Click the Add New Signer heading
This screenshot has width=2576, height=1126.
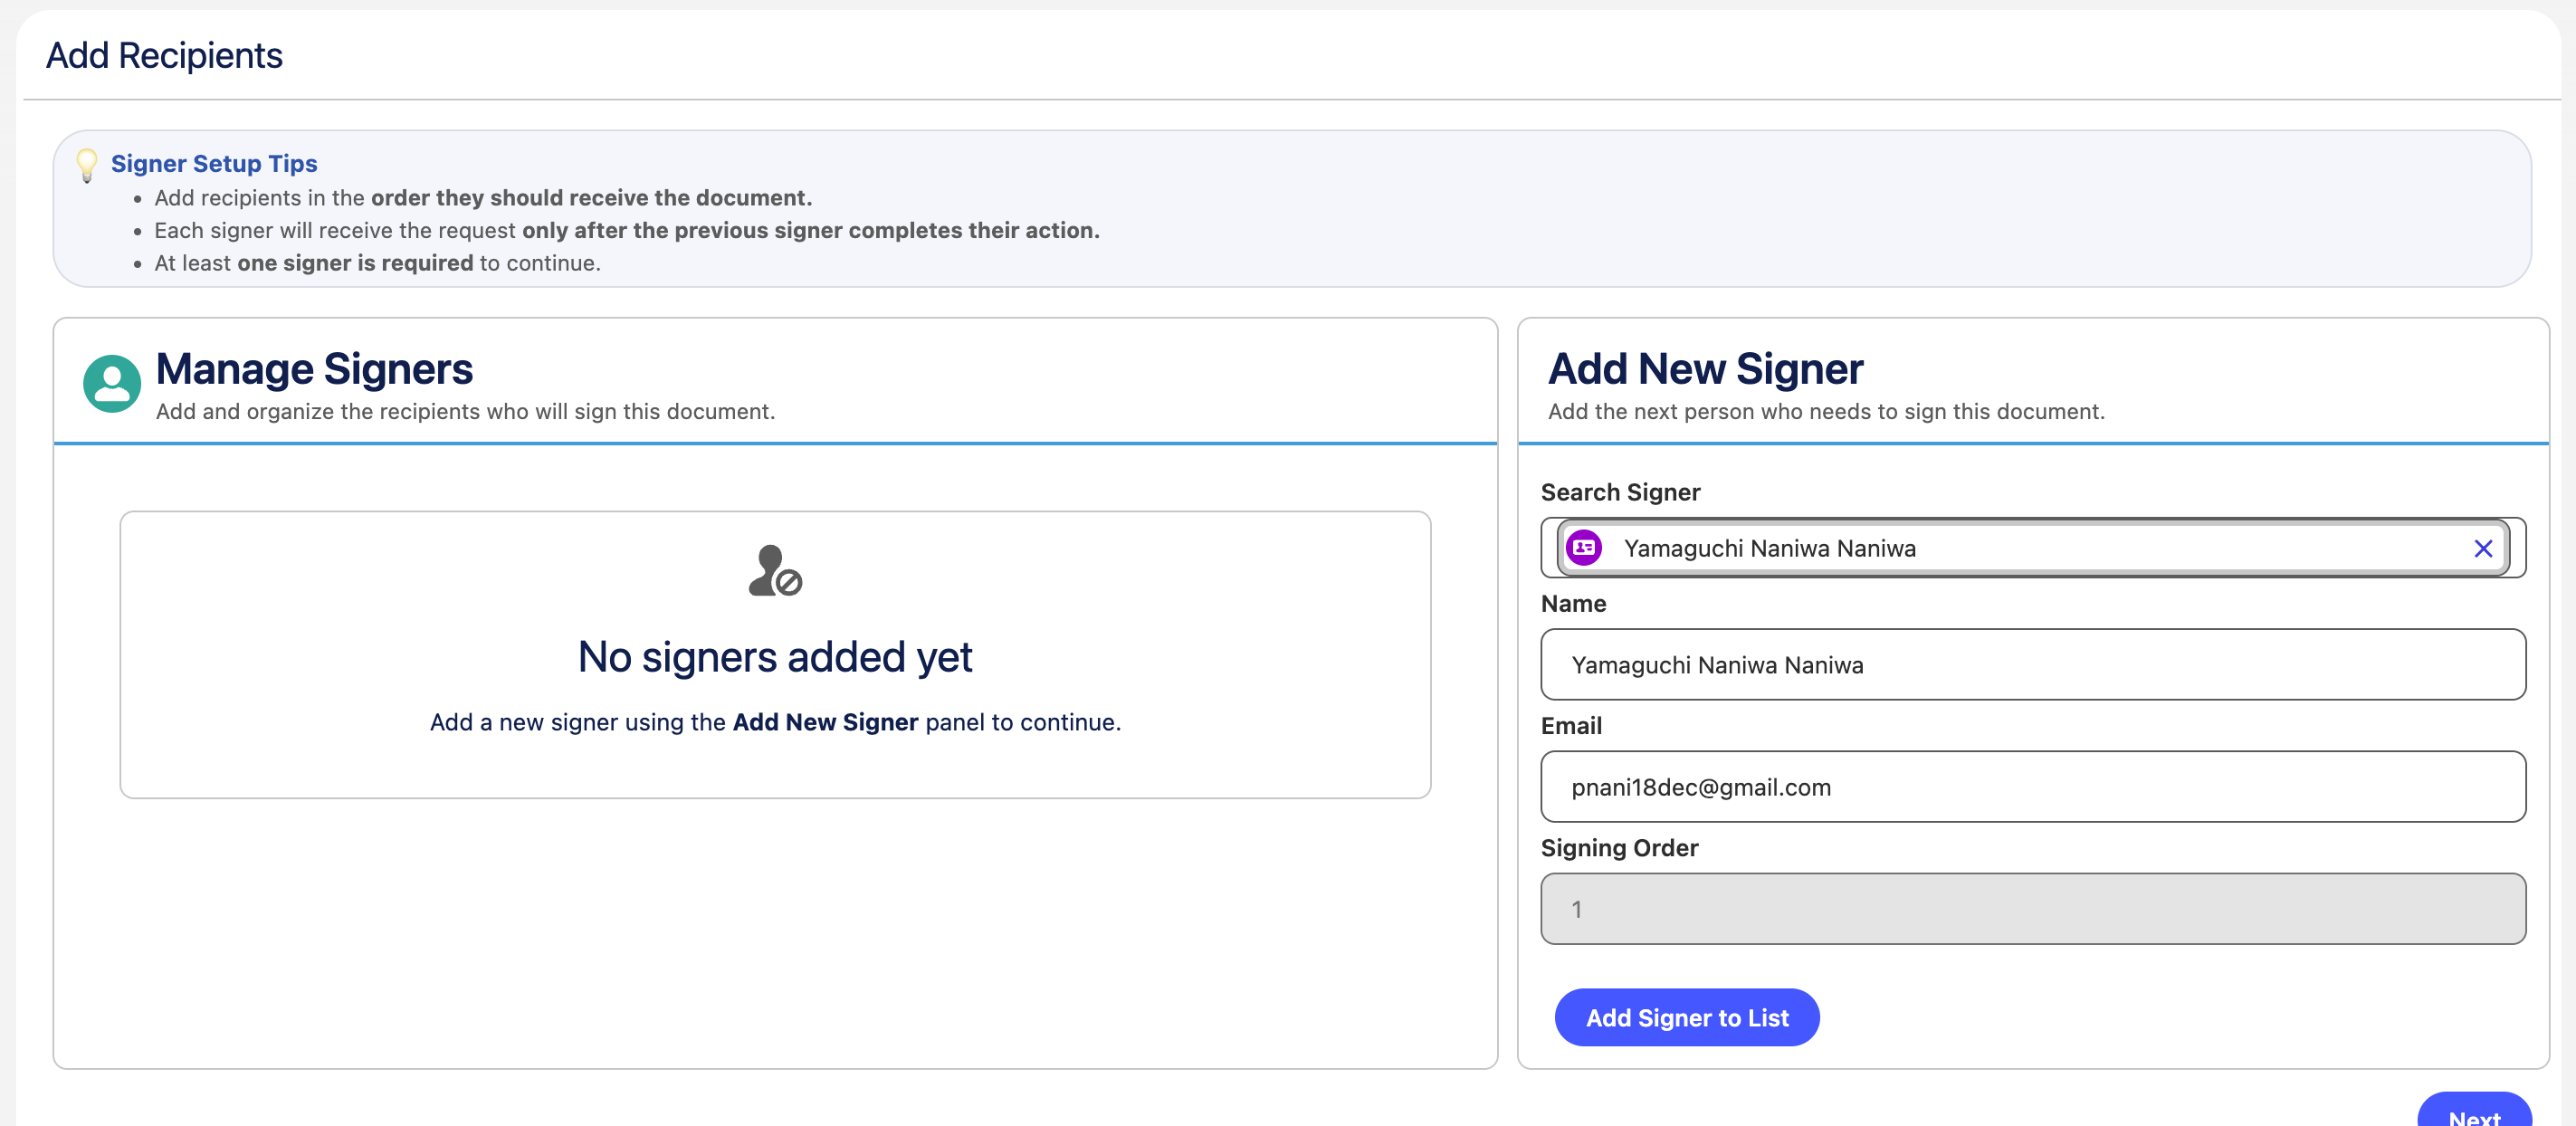click(1706, 369)
